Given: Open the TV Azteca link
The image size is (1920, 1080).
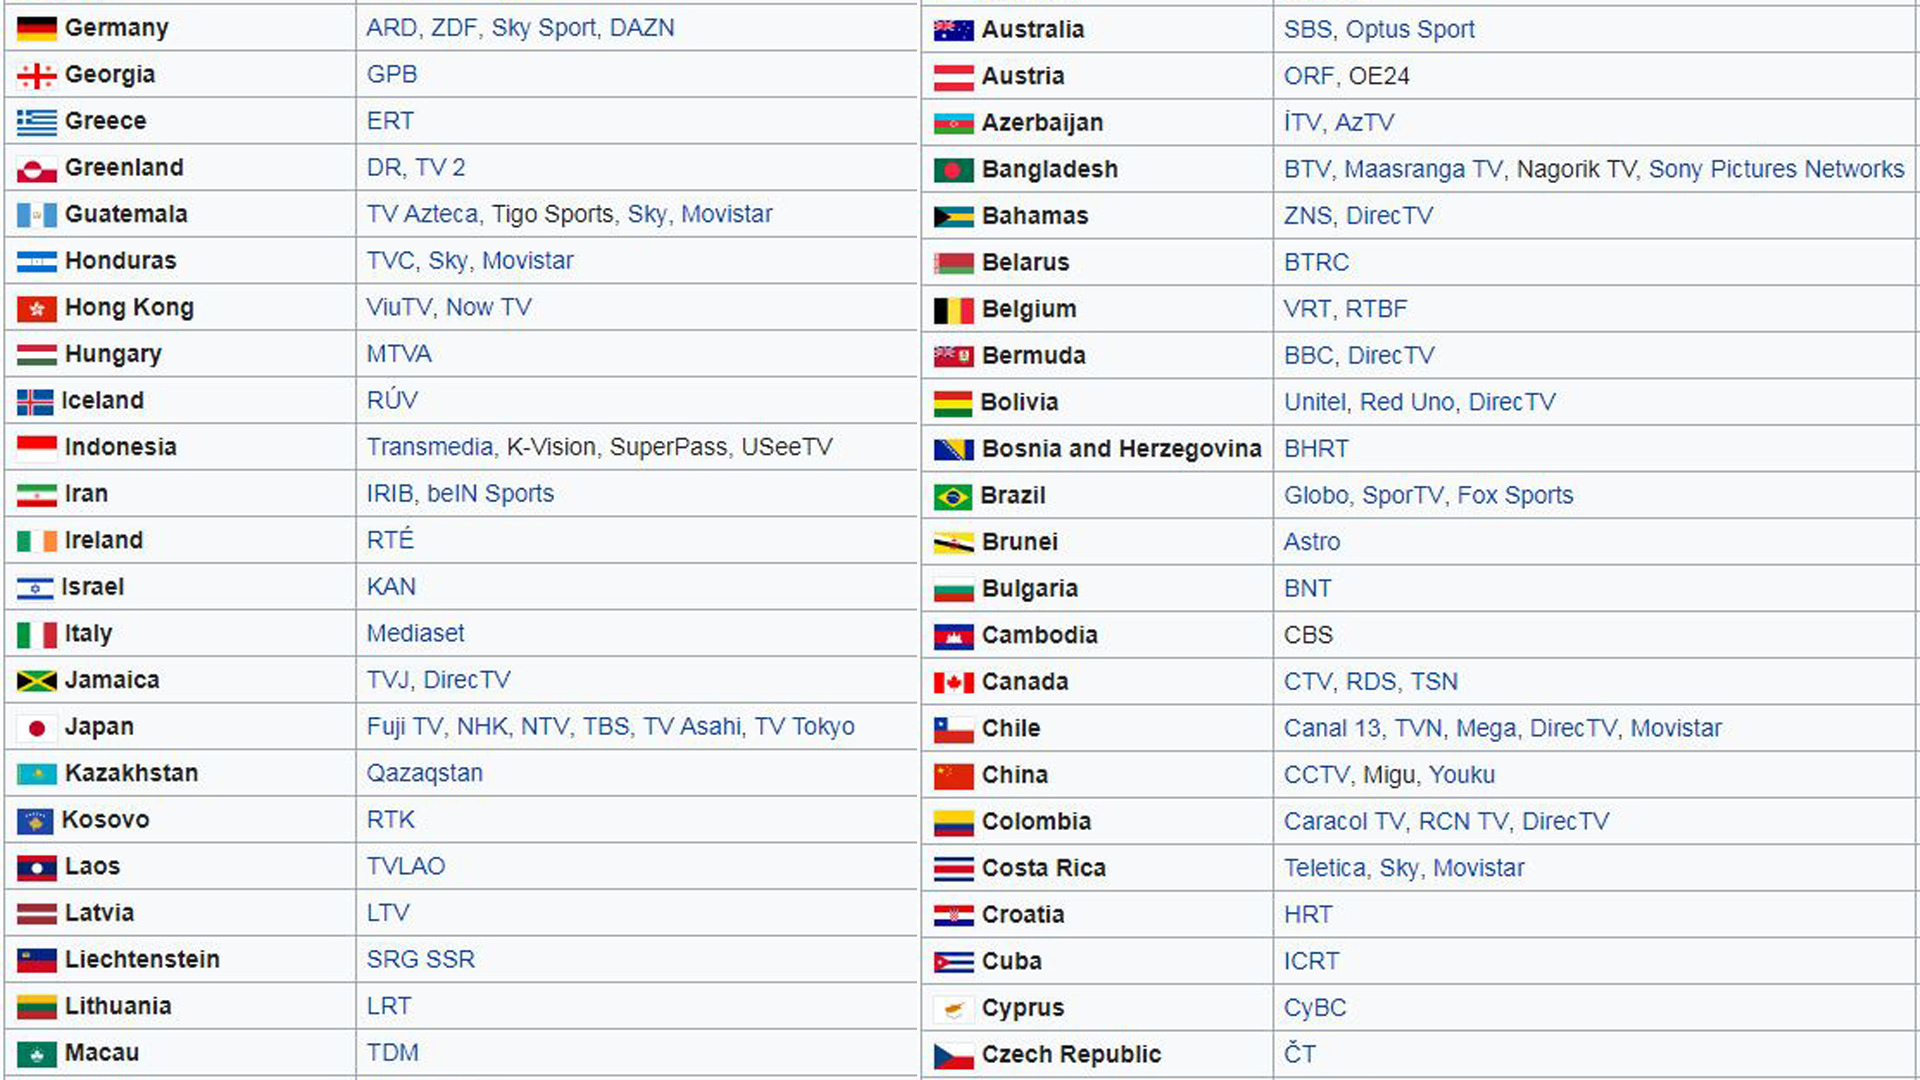Looking at the screenshot, I should point(422,214).
